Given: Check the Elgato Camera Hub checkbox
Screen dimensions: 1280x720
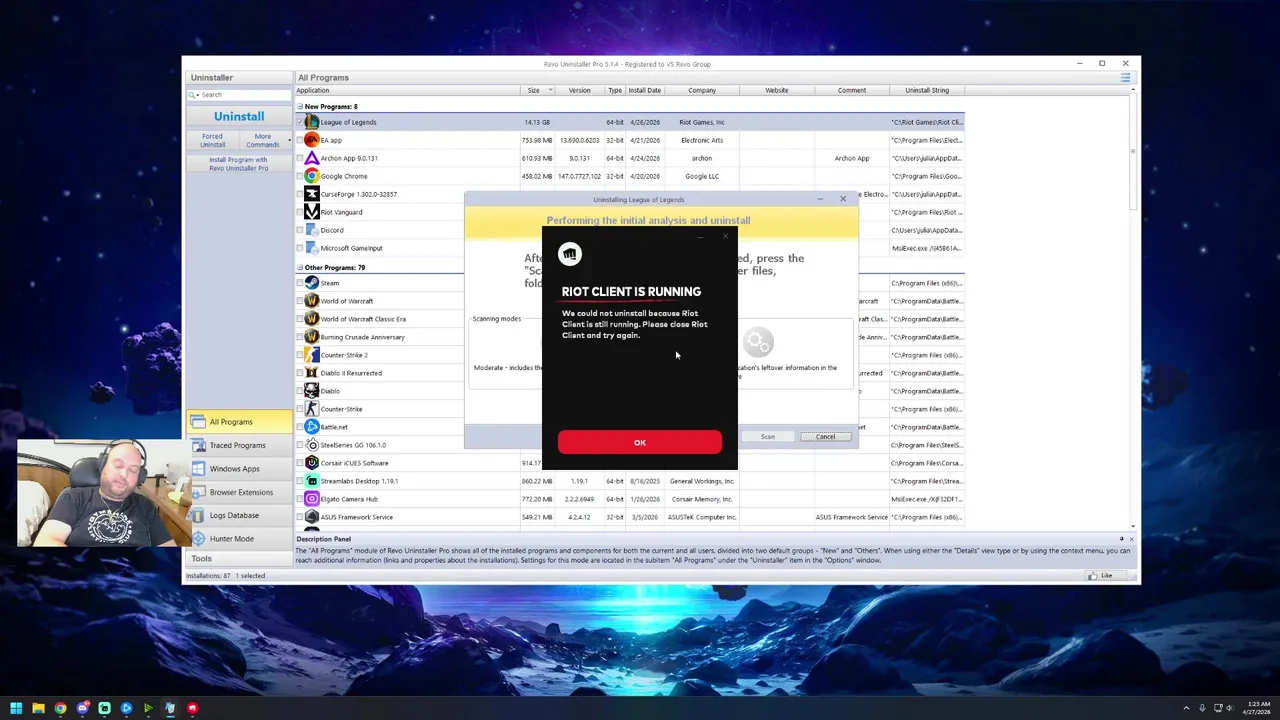Looking at the screenshot, I should tap(299, 499).
